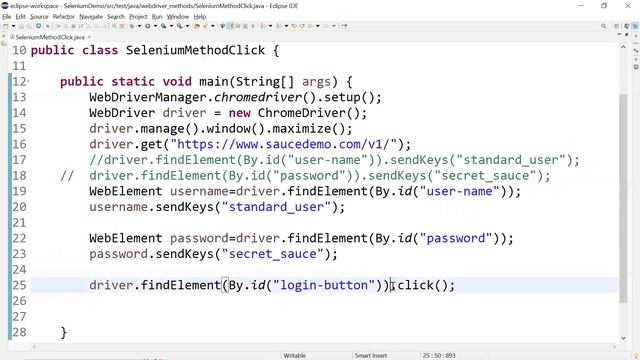Click "maximize" in line 15
The width and height of the screenshot is (640, 360).
[x=301, y=129]
